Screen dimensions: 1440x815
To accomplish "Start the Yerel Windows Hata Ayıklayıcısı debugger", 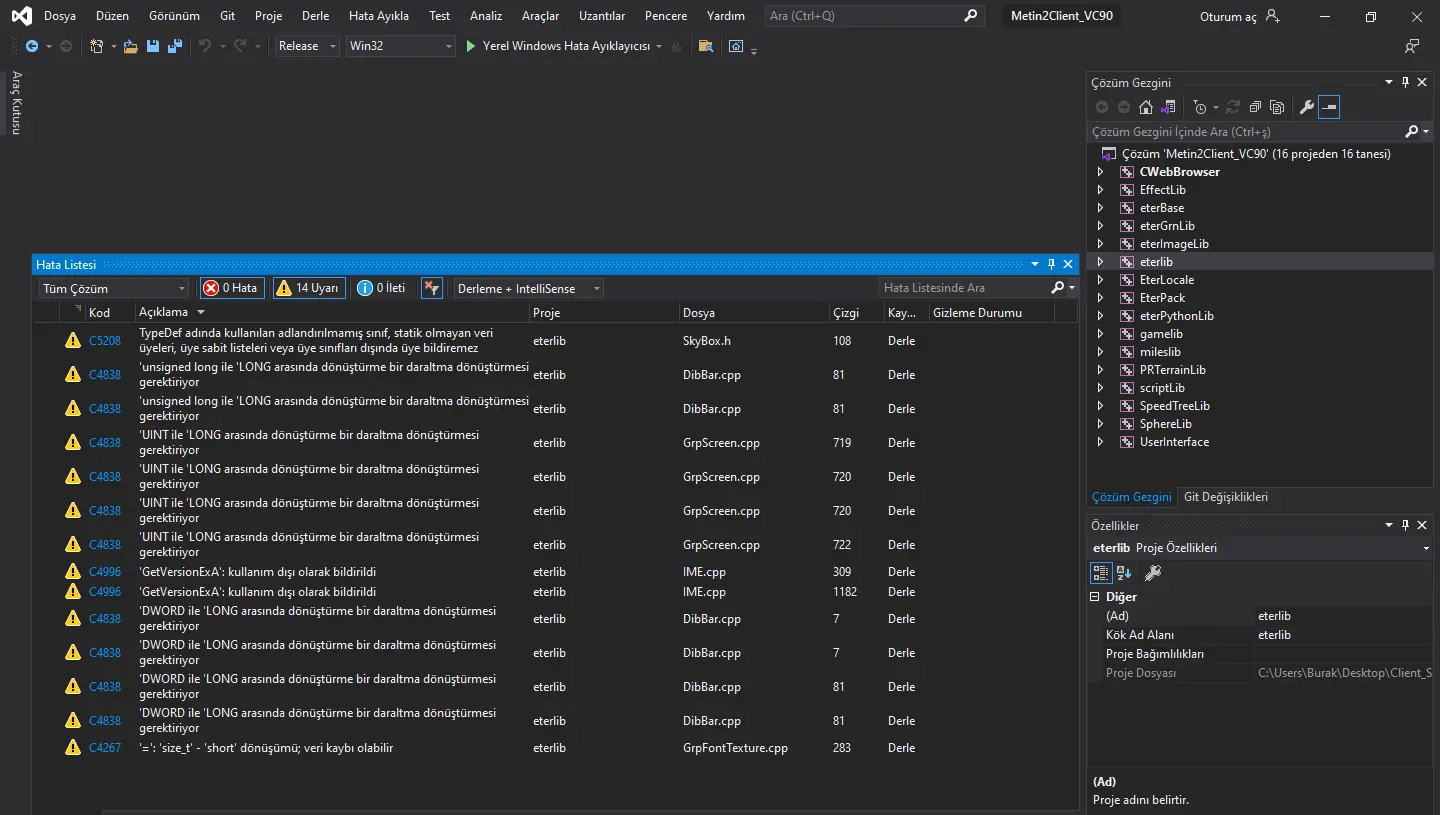I will click(x=558, y=46).
